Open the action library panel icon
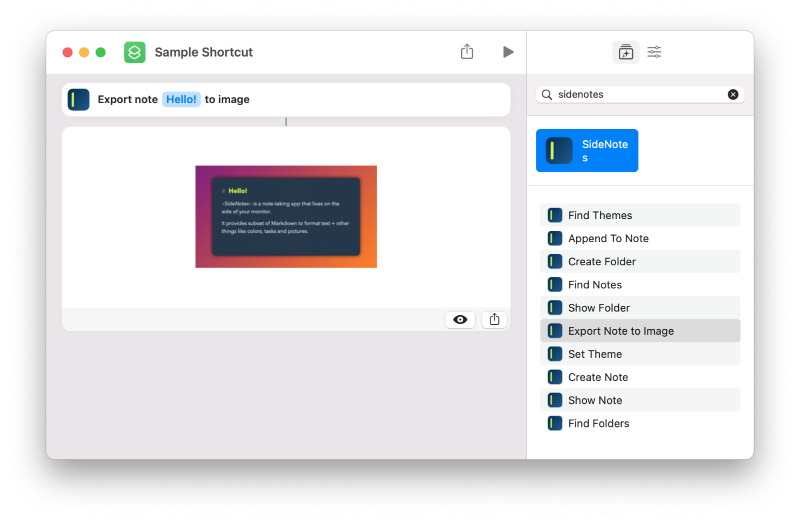This screenshot has width=800, height=520. tap(626, 52)
